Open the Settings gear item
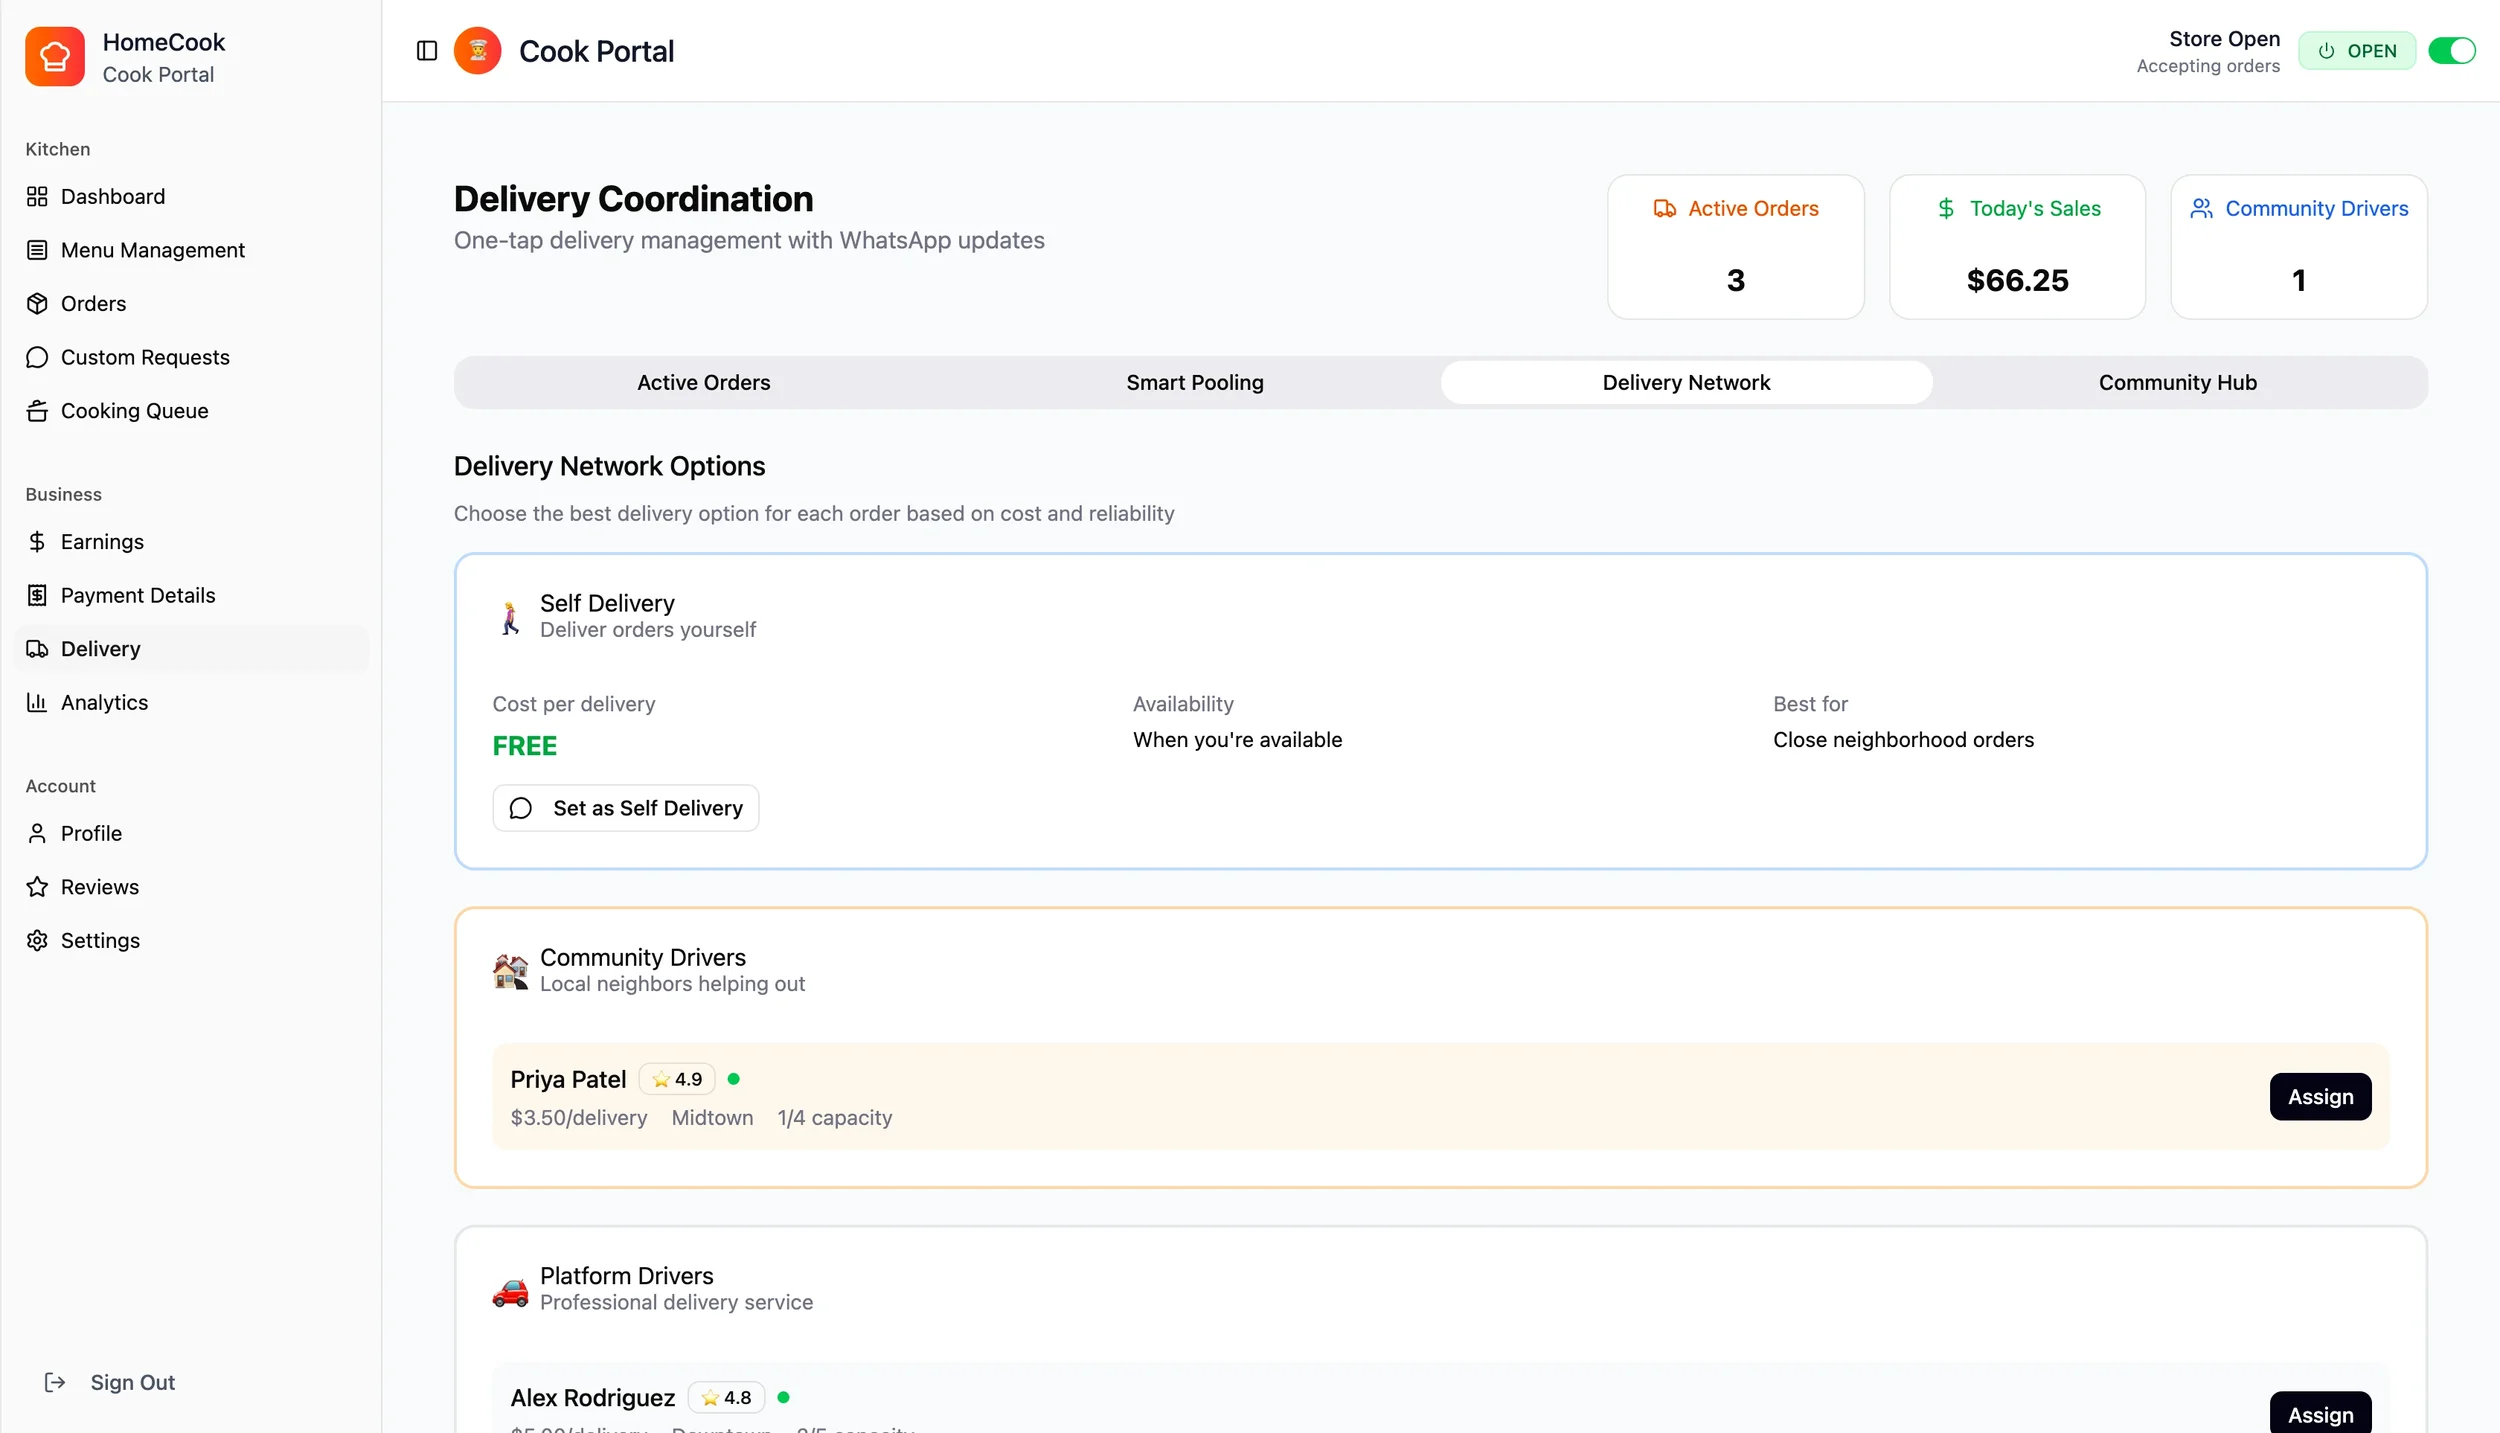The width and height of the screenshot is (2500, 1433). tap(100, 941)
